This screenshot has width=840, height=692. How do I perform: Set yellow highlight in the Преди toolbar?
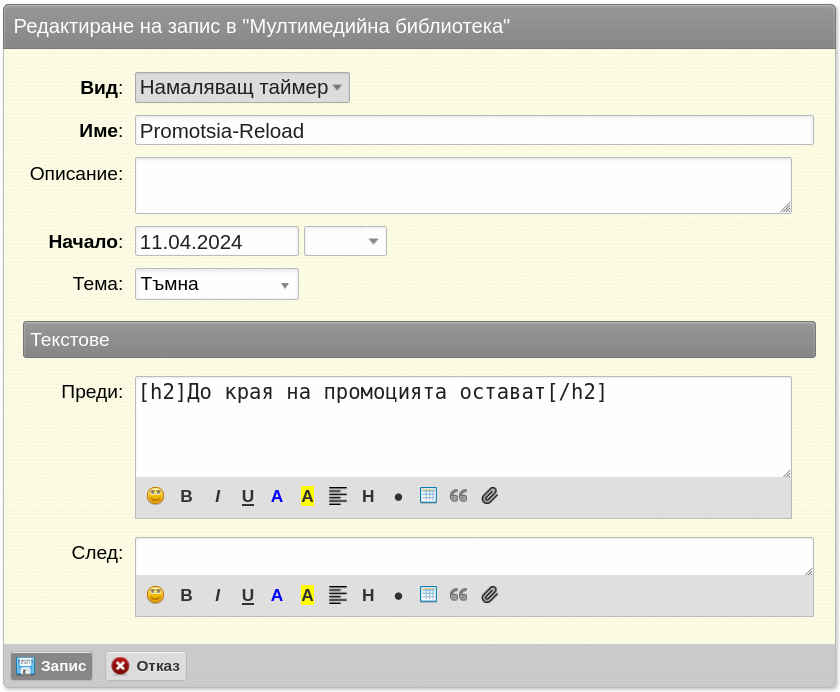[307, 496]
